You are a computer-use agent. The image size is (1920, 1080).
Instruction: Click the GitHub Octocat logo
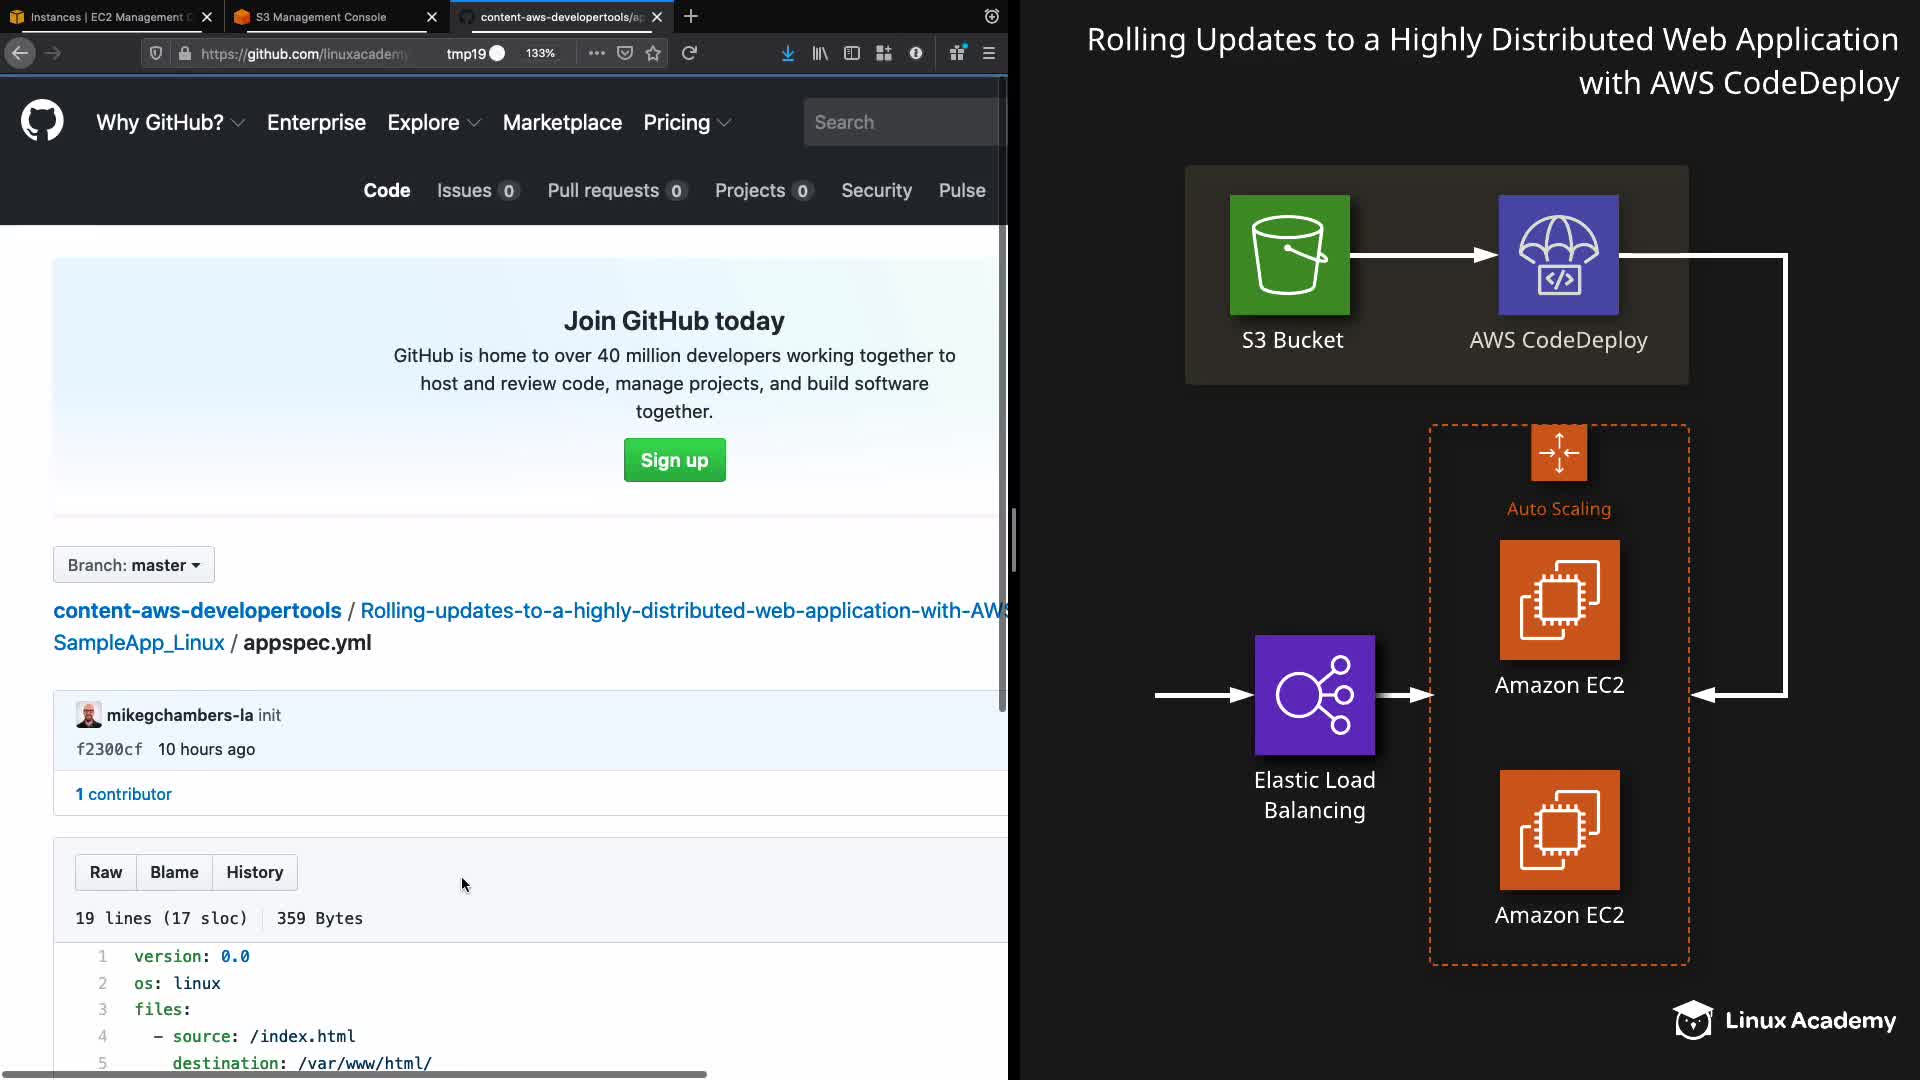pyautogui.click(x=42, y=122)
